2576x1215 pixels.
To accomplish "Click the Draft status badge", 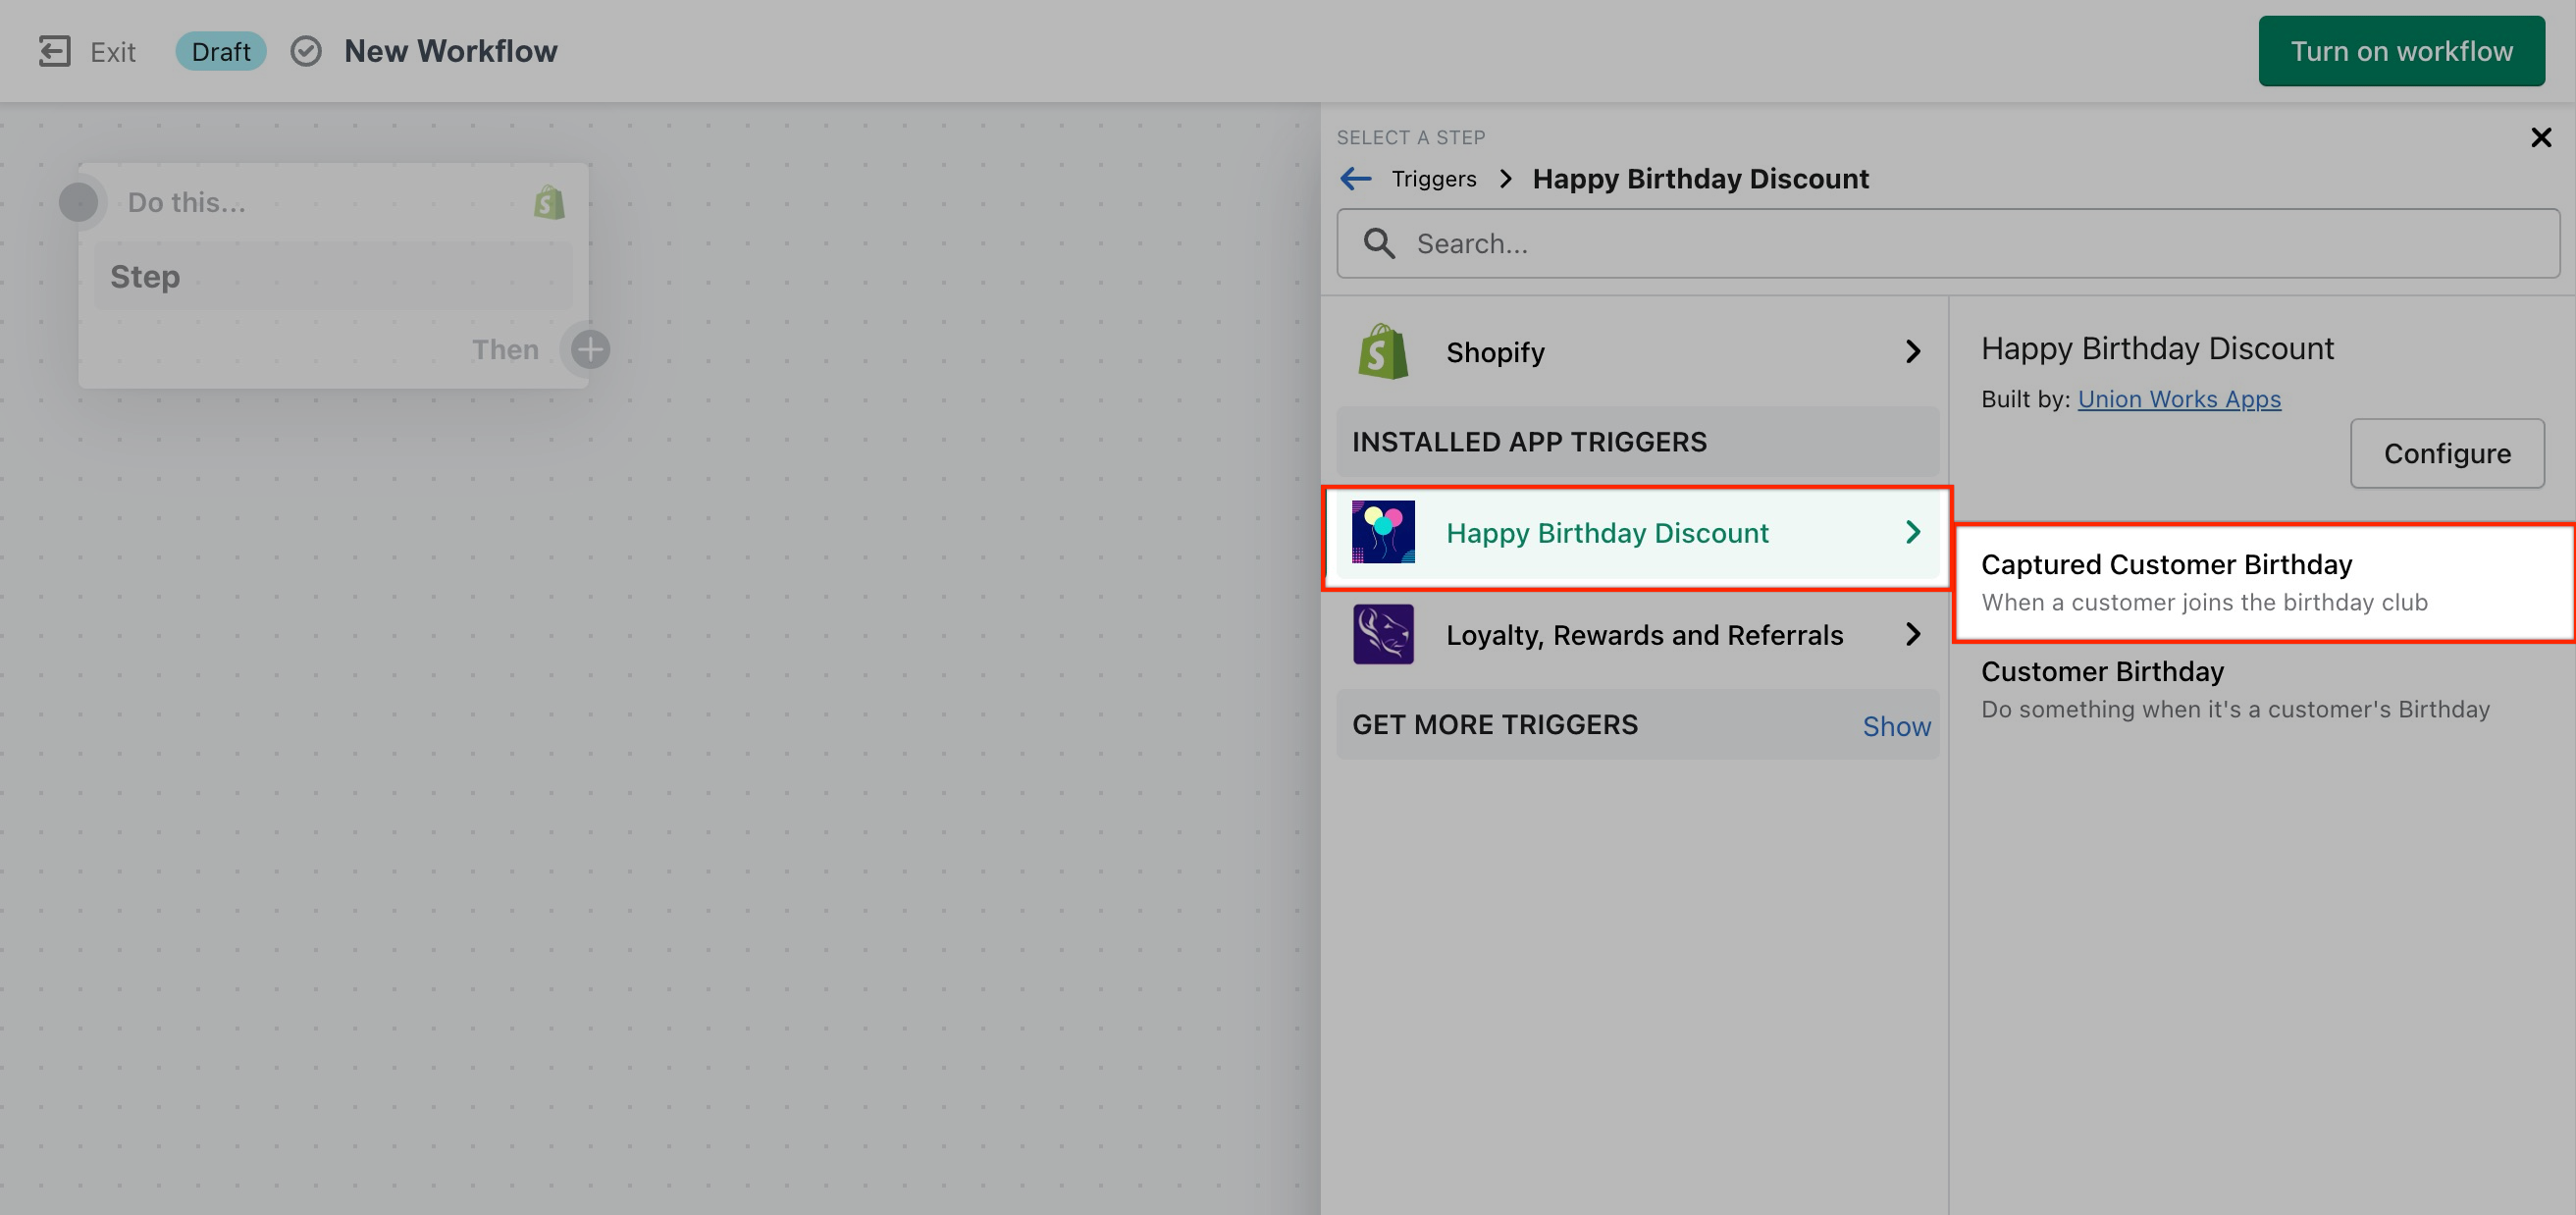I will pos(221,51).
